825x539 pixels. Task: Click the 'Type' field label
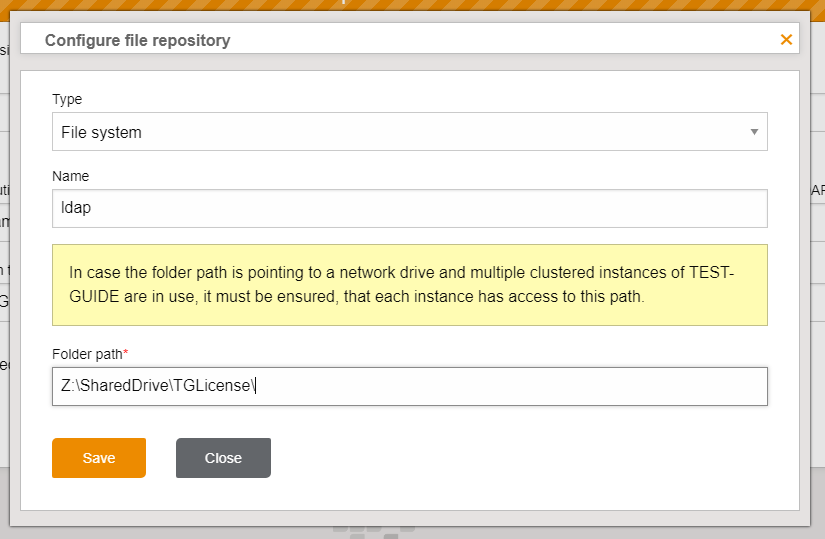point(67,99)
